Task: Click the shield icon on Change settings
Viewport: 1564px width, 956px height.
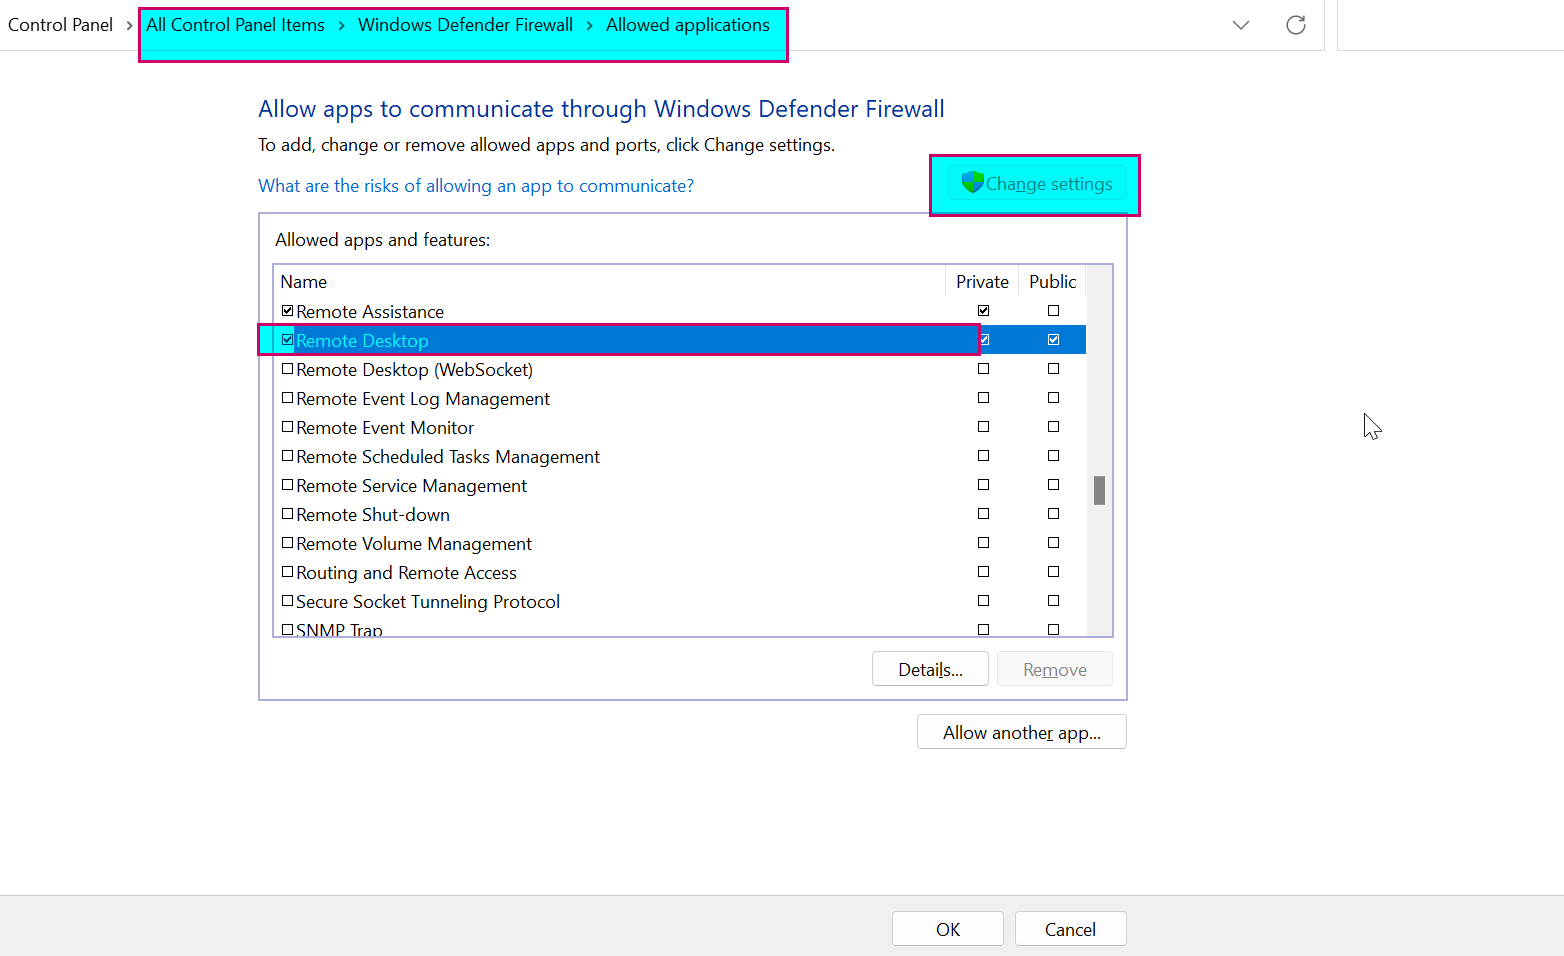Action: (x=972, y=182)
